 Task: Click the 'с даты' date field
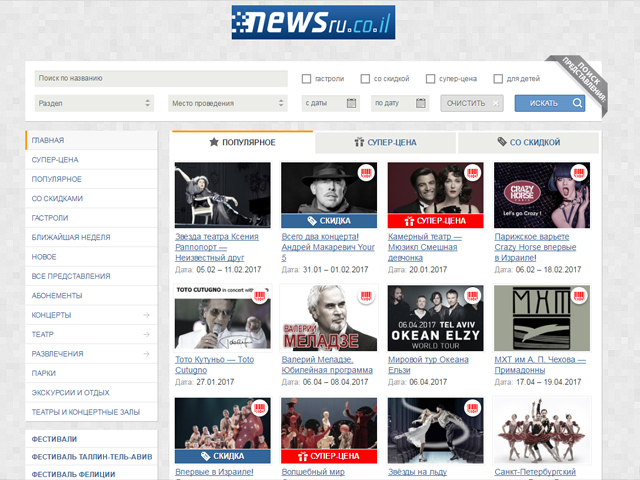(331, 103)
